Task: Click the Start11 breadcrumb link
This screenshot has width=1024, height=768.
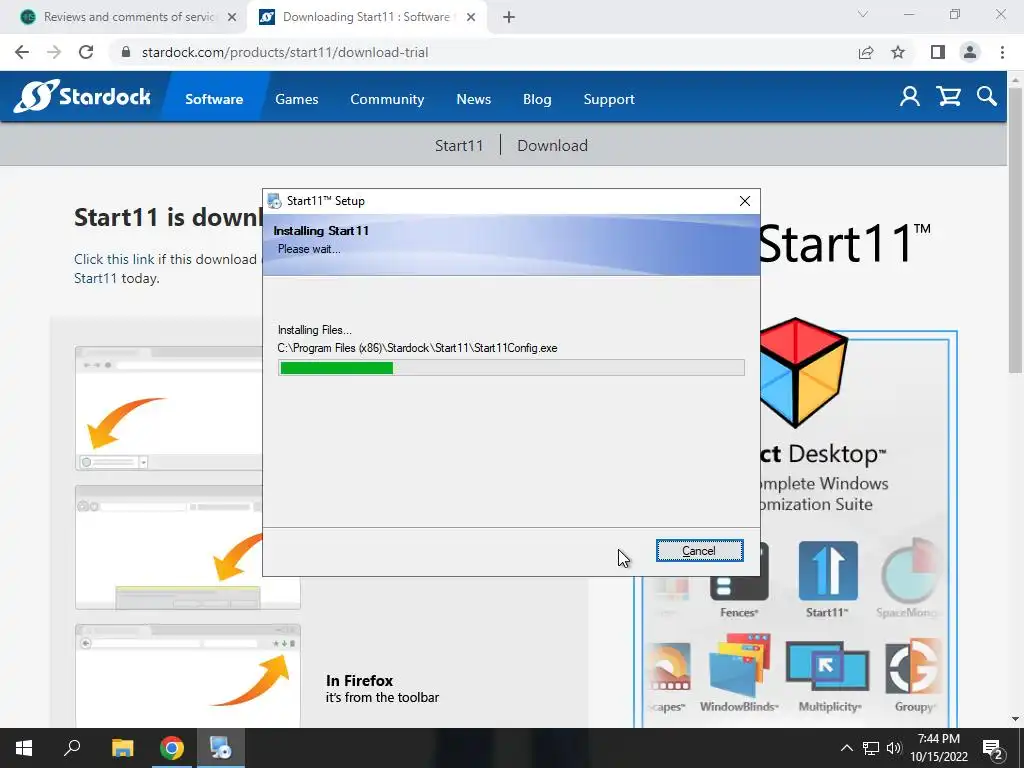Action: pos(459,145)
